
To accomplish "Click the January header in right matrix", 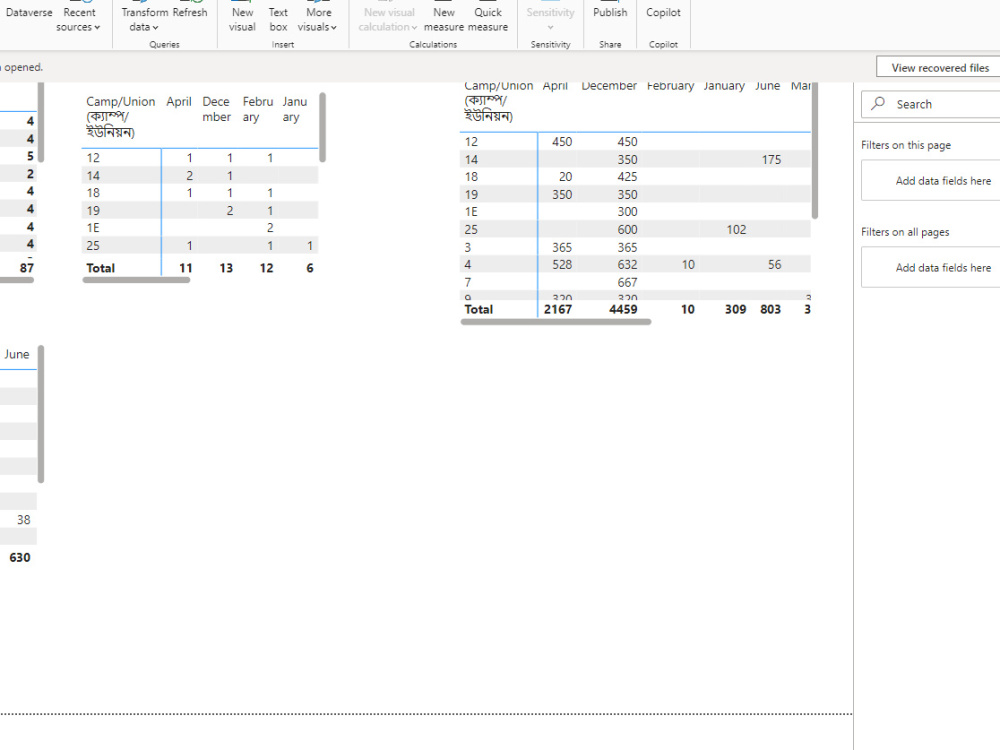I will (724, 86).
